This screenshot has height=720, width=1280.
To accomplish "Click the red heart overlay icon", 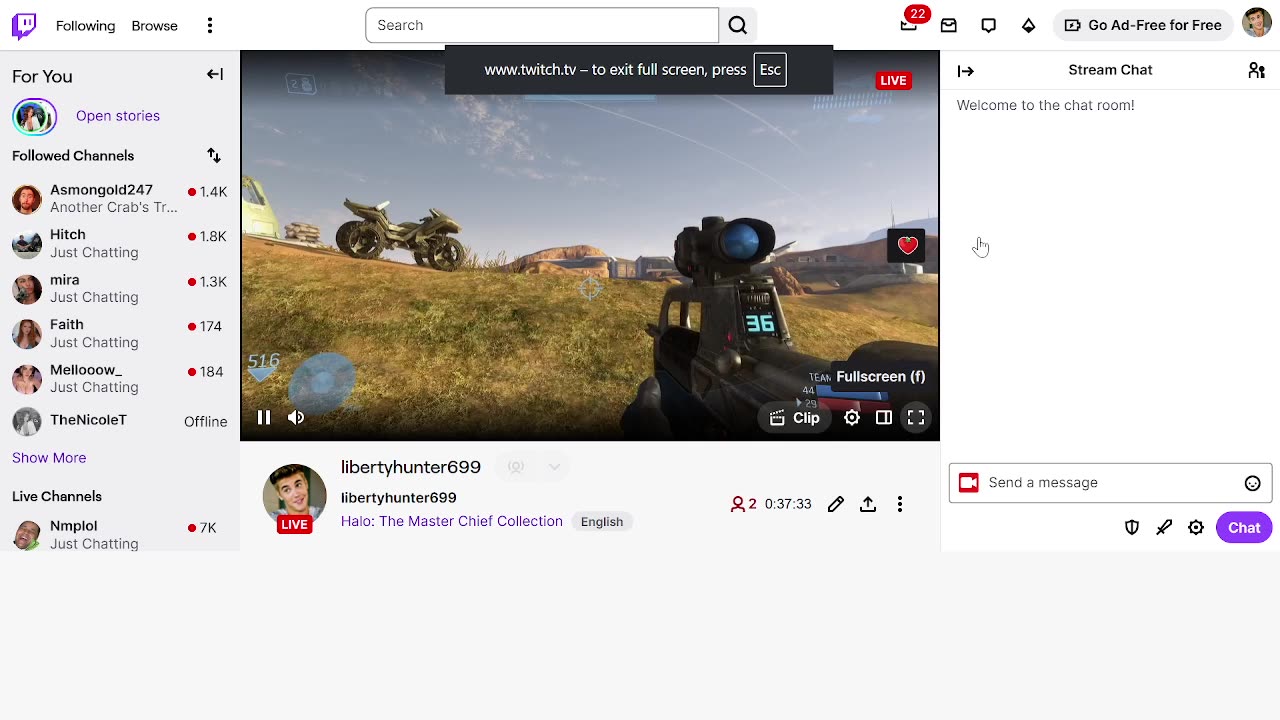I will (907, 245).
